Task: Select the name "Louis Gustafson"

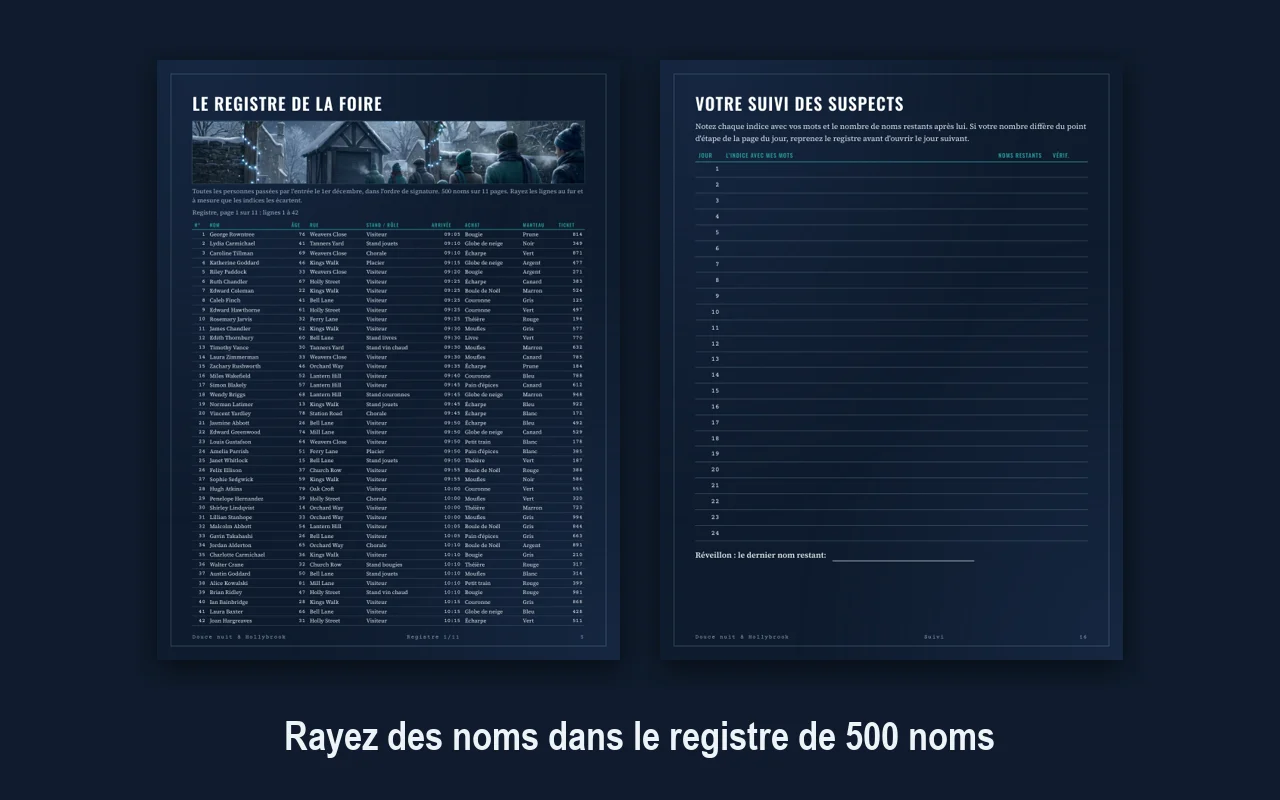Action: (x=231, y=442)
